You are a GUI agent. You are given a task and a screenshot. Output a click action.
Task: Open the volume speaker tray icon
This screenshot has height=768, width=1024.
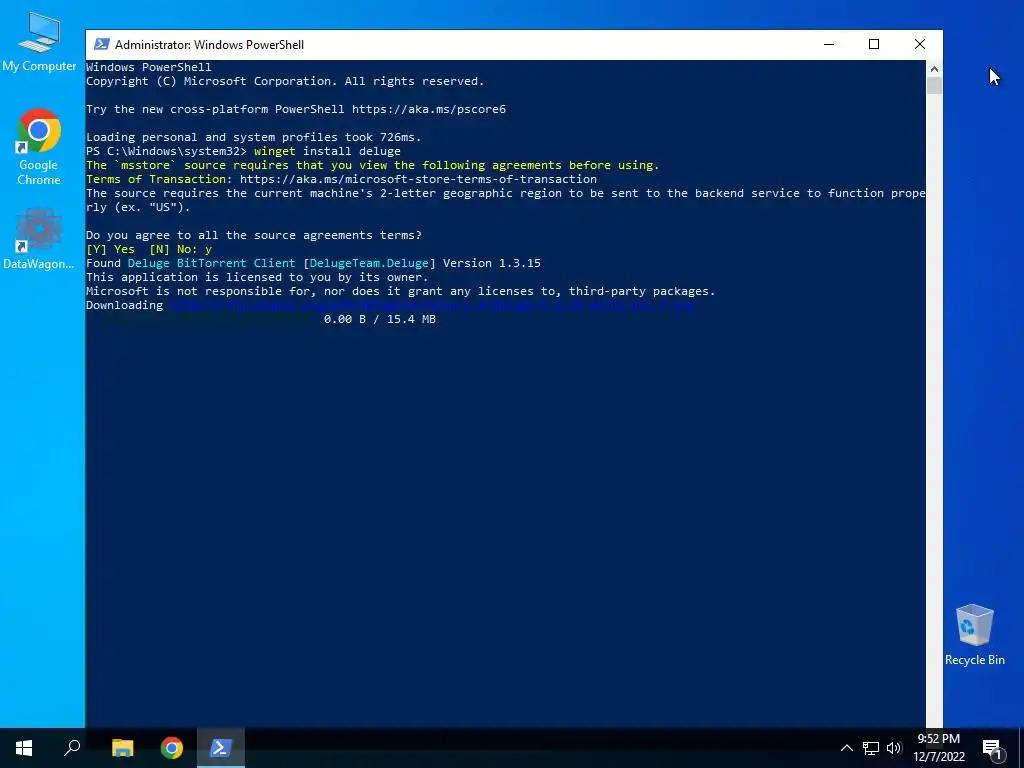coord(894,748)
